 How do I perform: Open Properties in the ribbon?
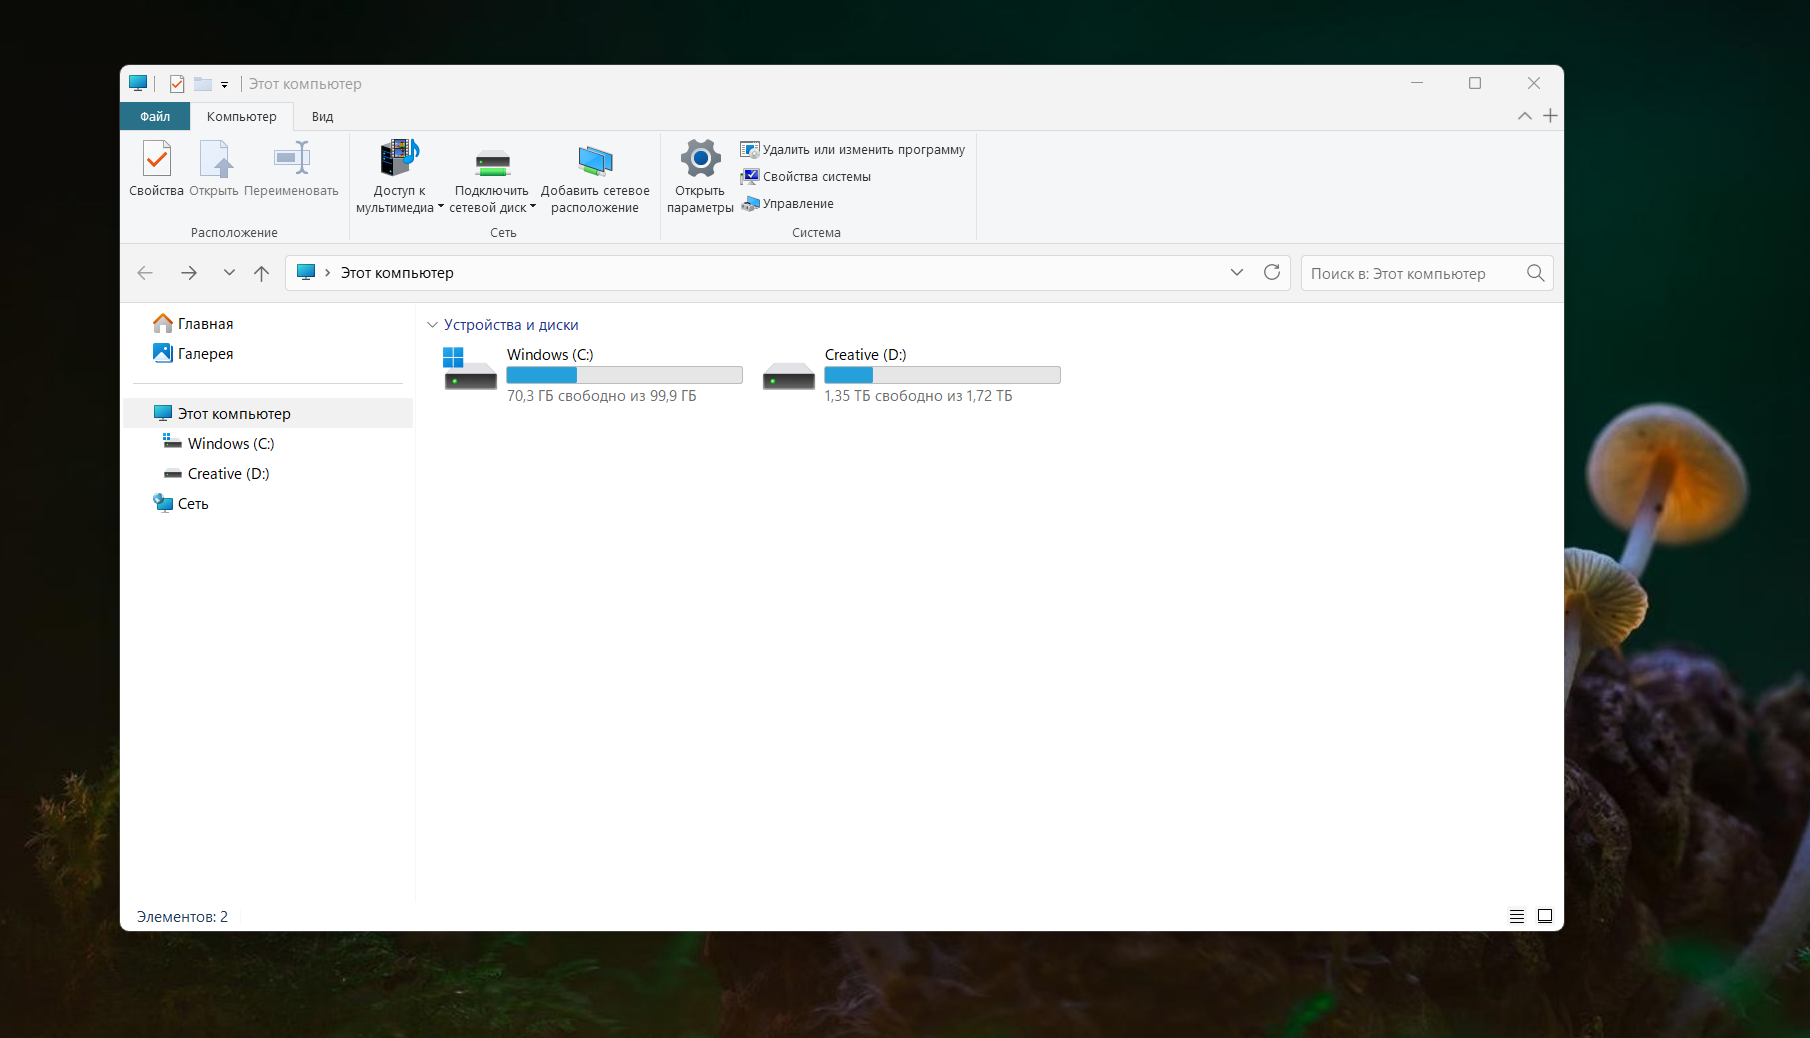(156, 169)
